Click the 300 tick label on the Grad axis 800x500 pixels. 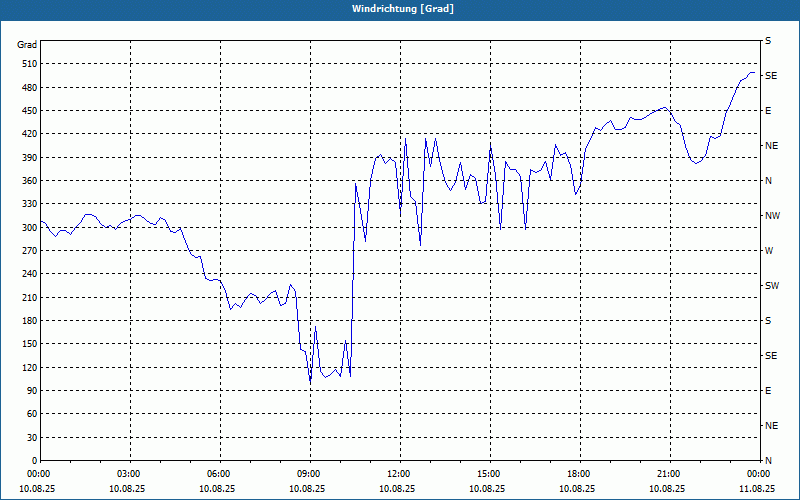(x=30, y=228)
